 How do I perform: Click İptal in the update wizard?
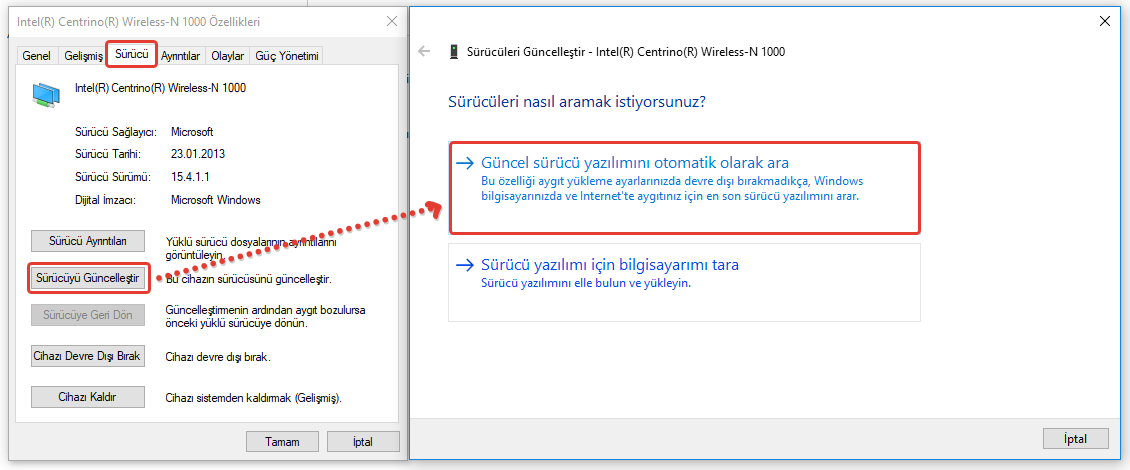[x=1075, y=439]
